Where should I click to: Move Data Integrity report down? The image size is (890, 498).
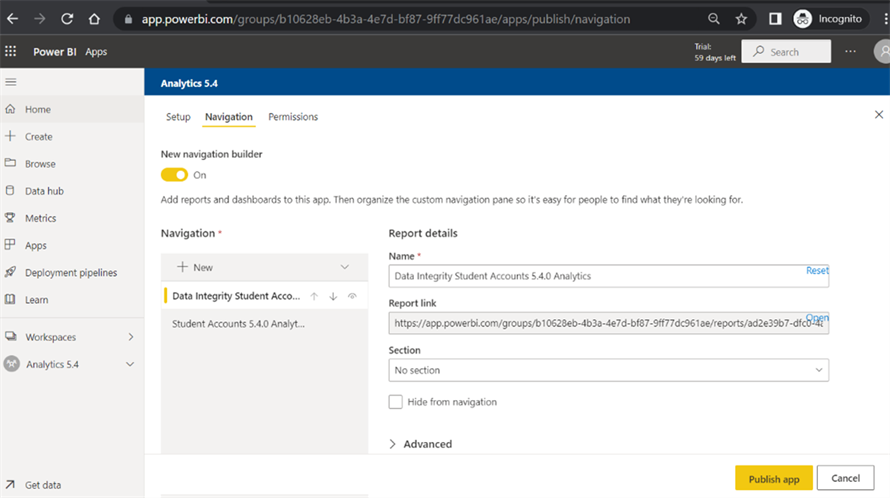(333, 296)
